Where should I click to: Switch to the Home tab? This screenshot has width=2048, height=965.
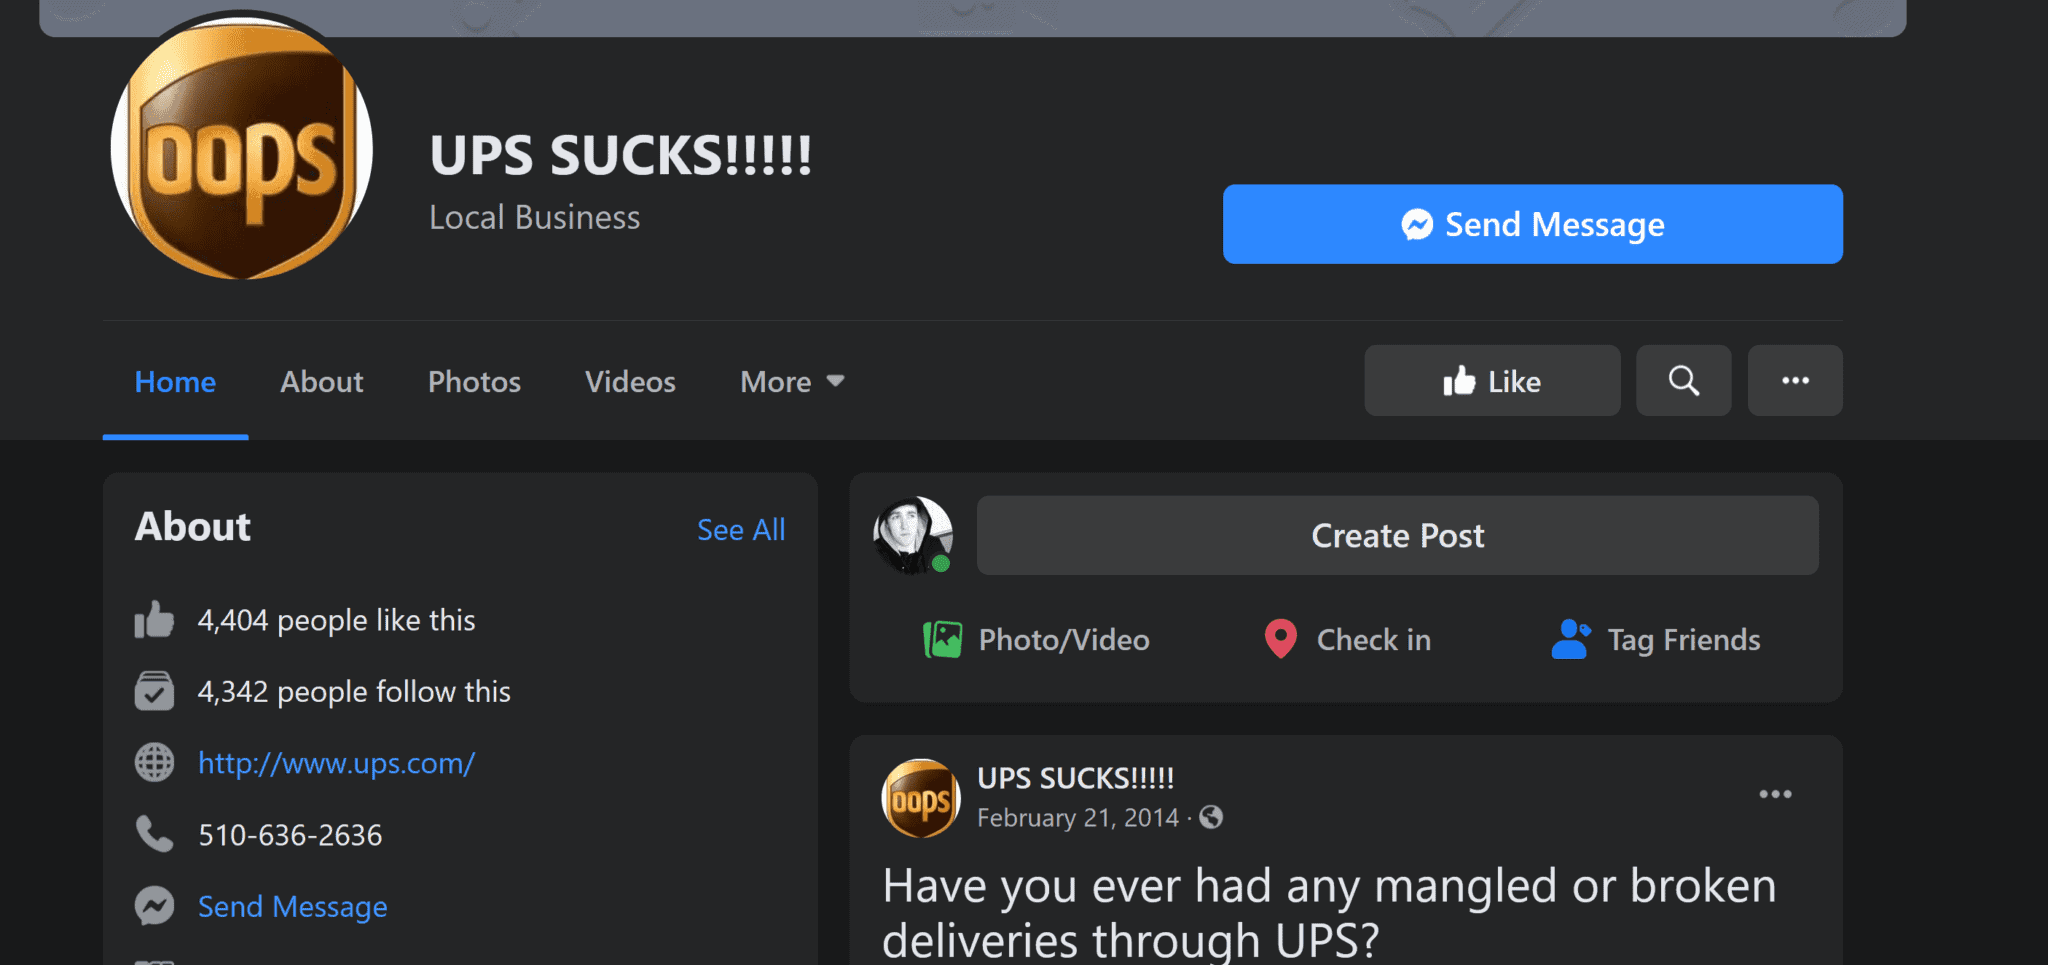click(x=175, y=381)
